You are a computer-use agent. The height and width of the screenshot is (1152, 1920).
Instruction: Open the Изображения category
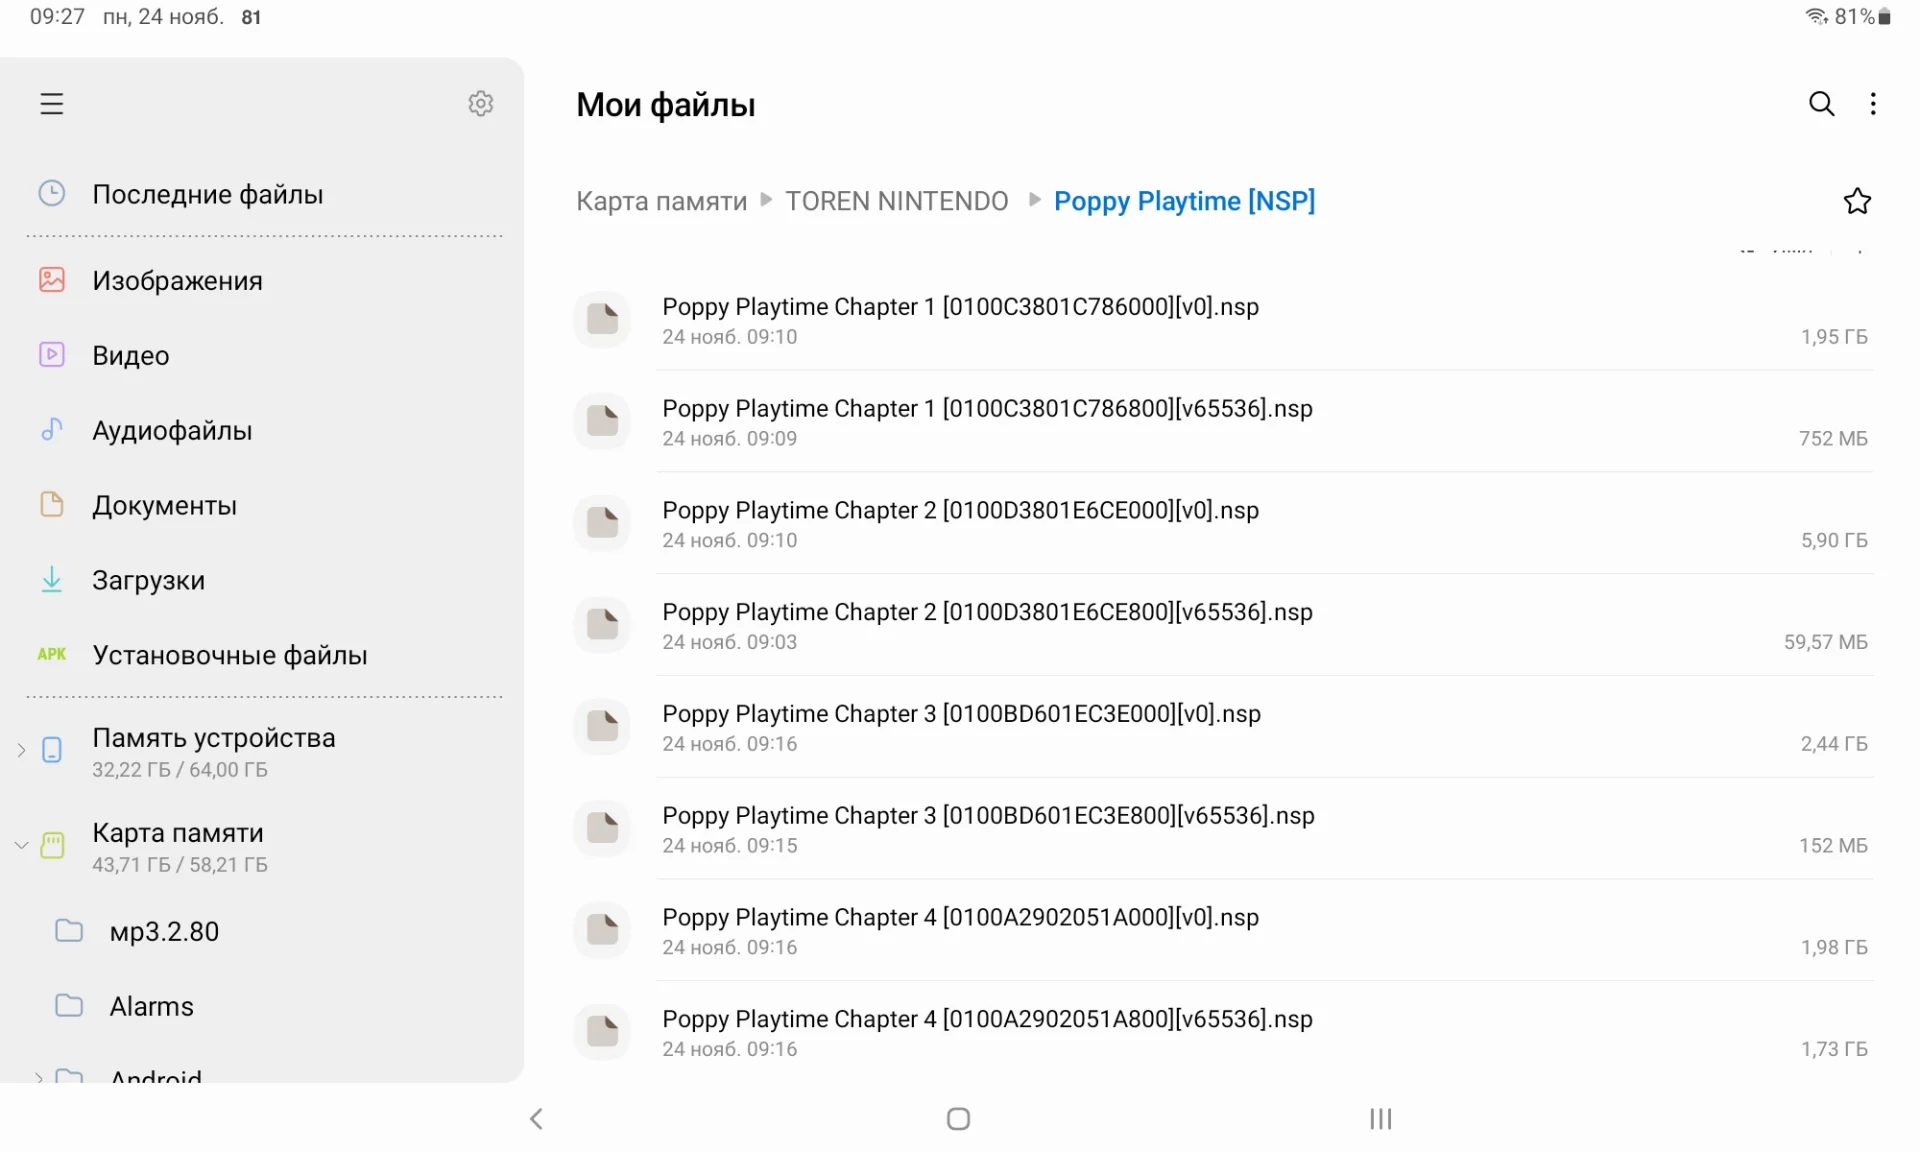point(177,280)
